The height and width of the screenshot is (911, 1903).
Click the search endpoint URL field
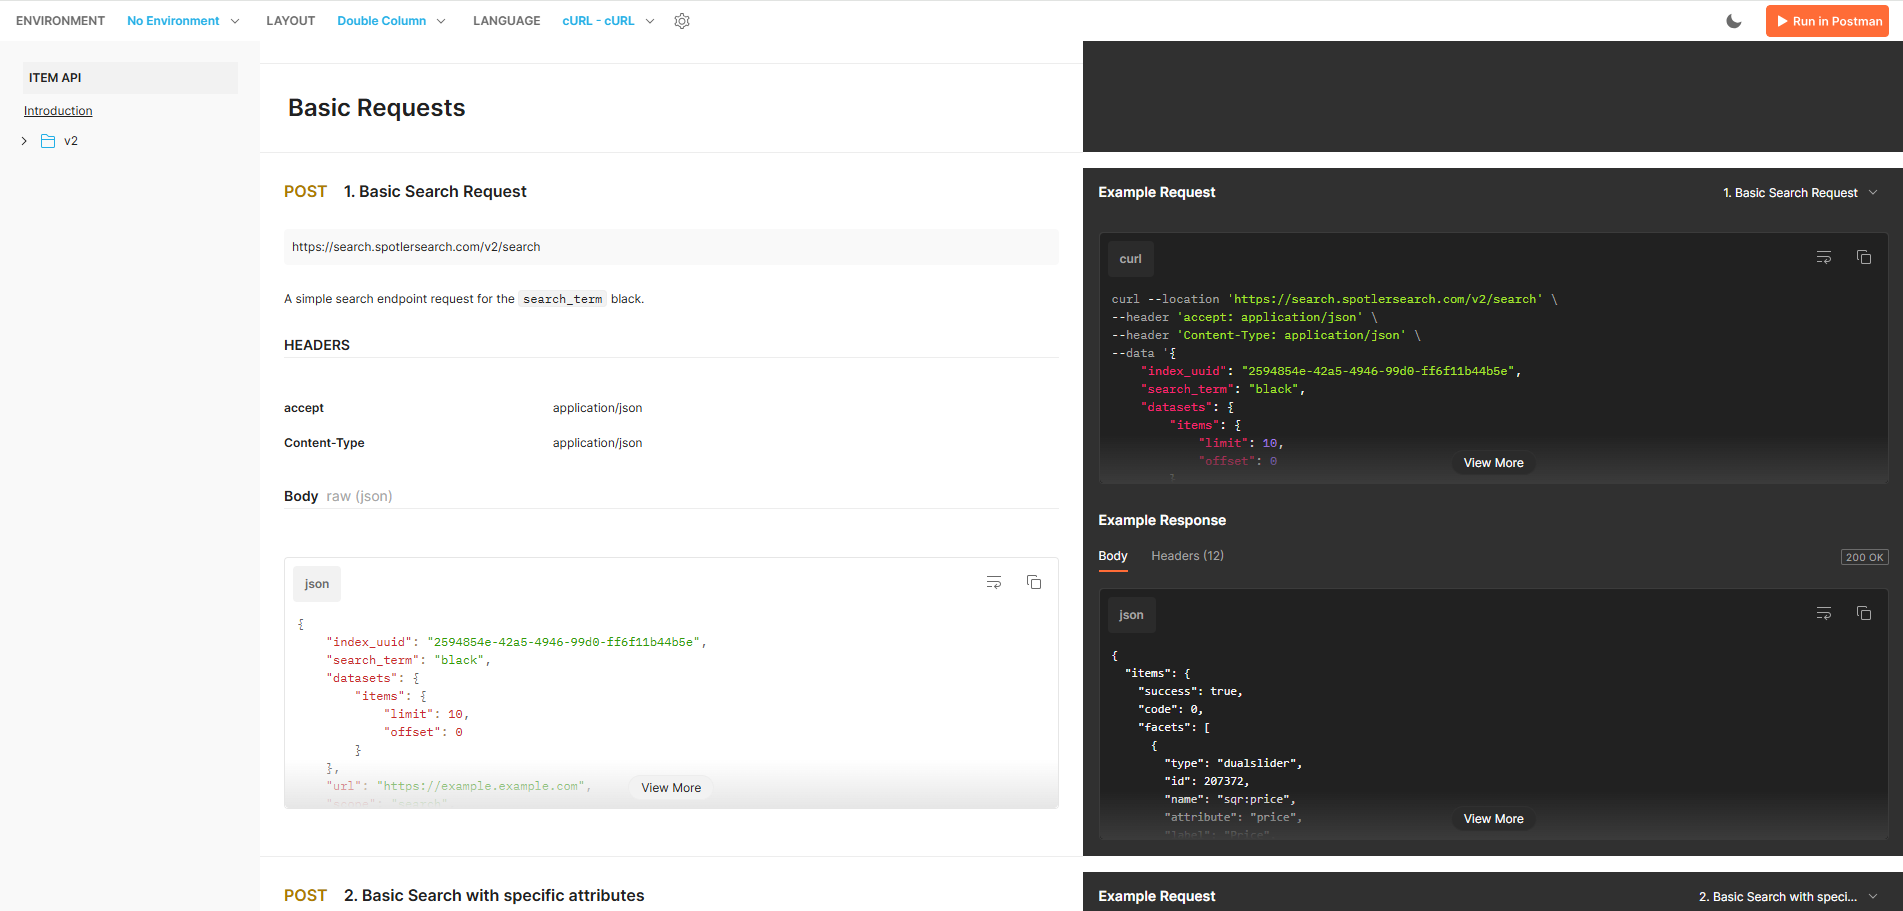point(671,247)
